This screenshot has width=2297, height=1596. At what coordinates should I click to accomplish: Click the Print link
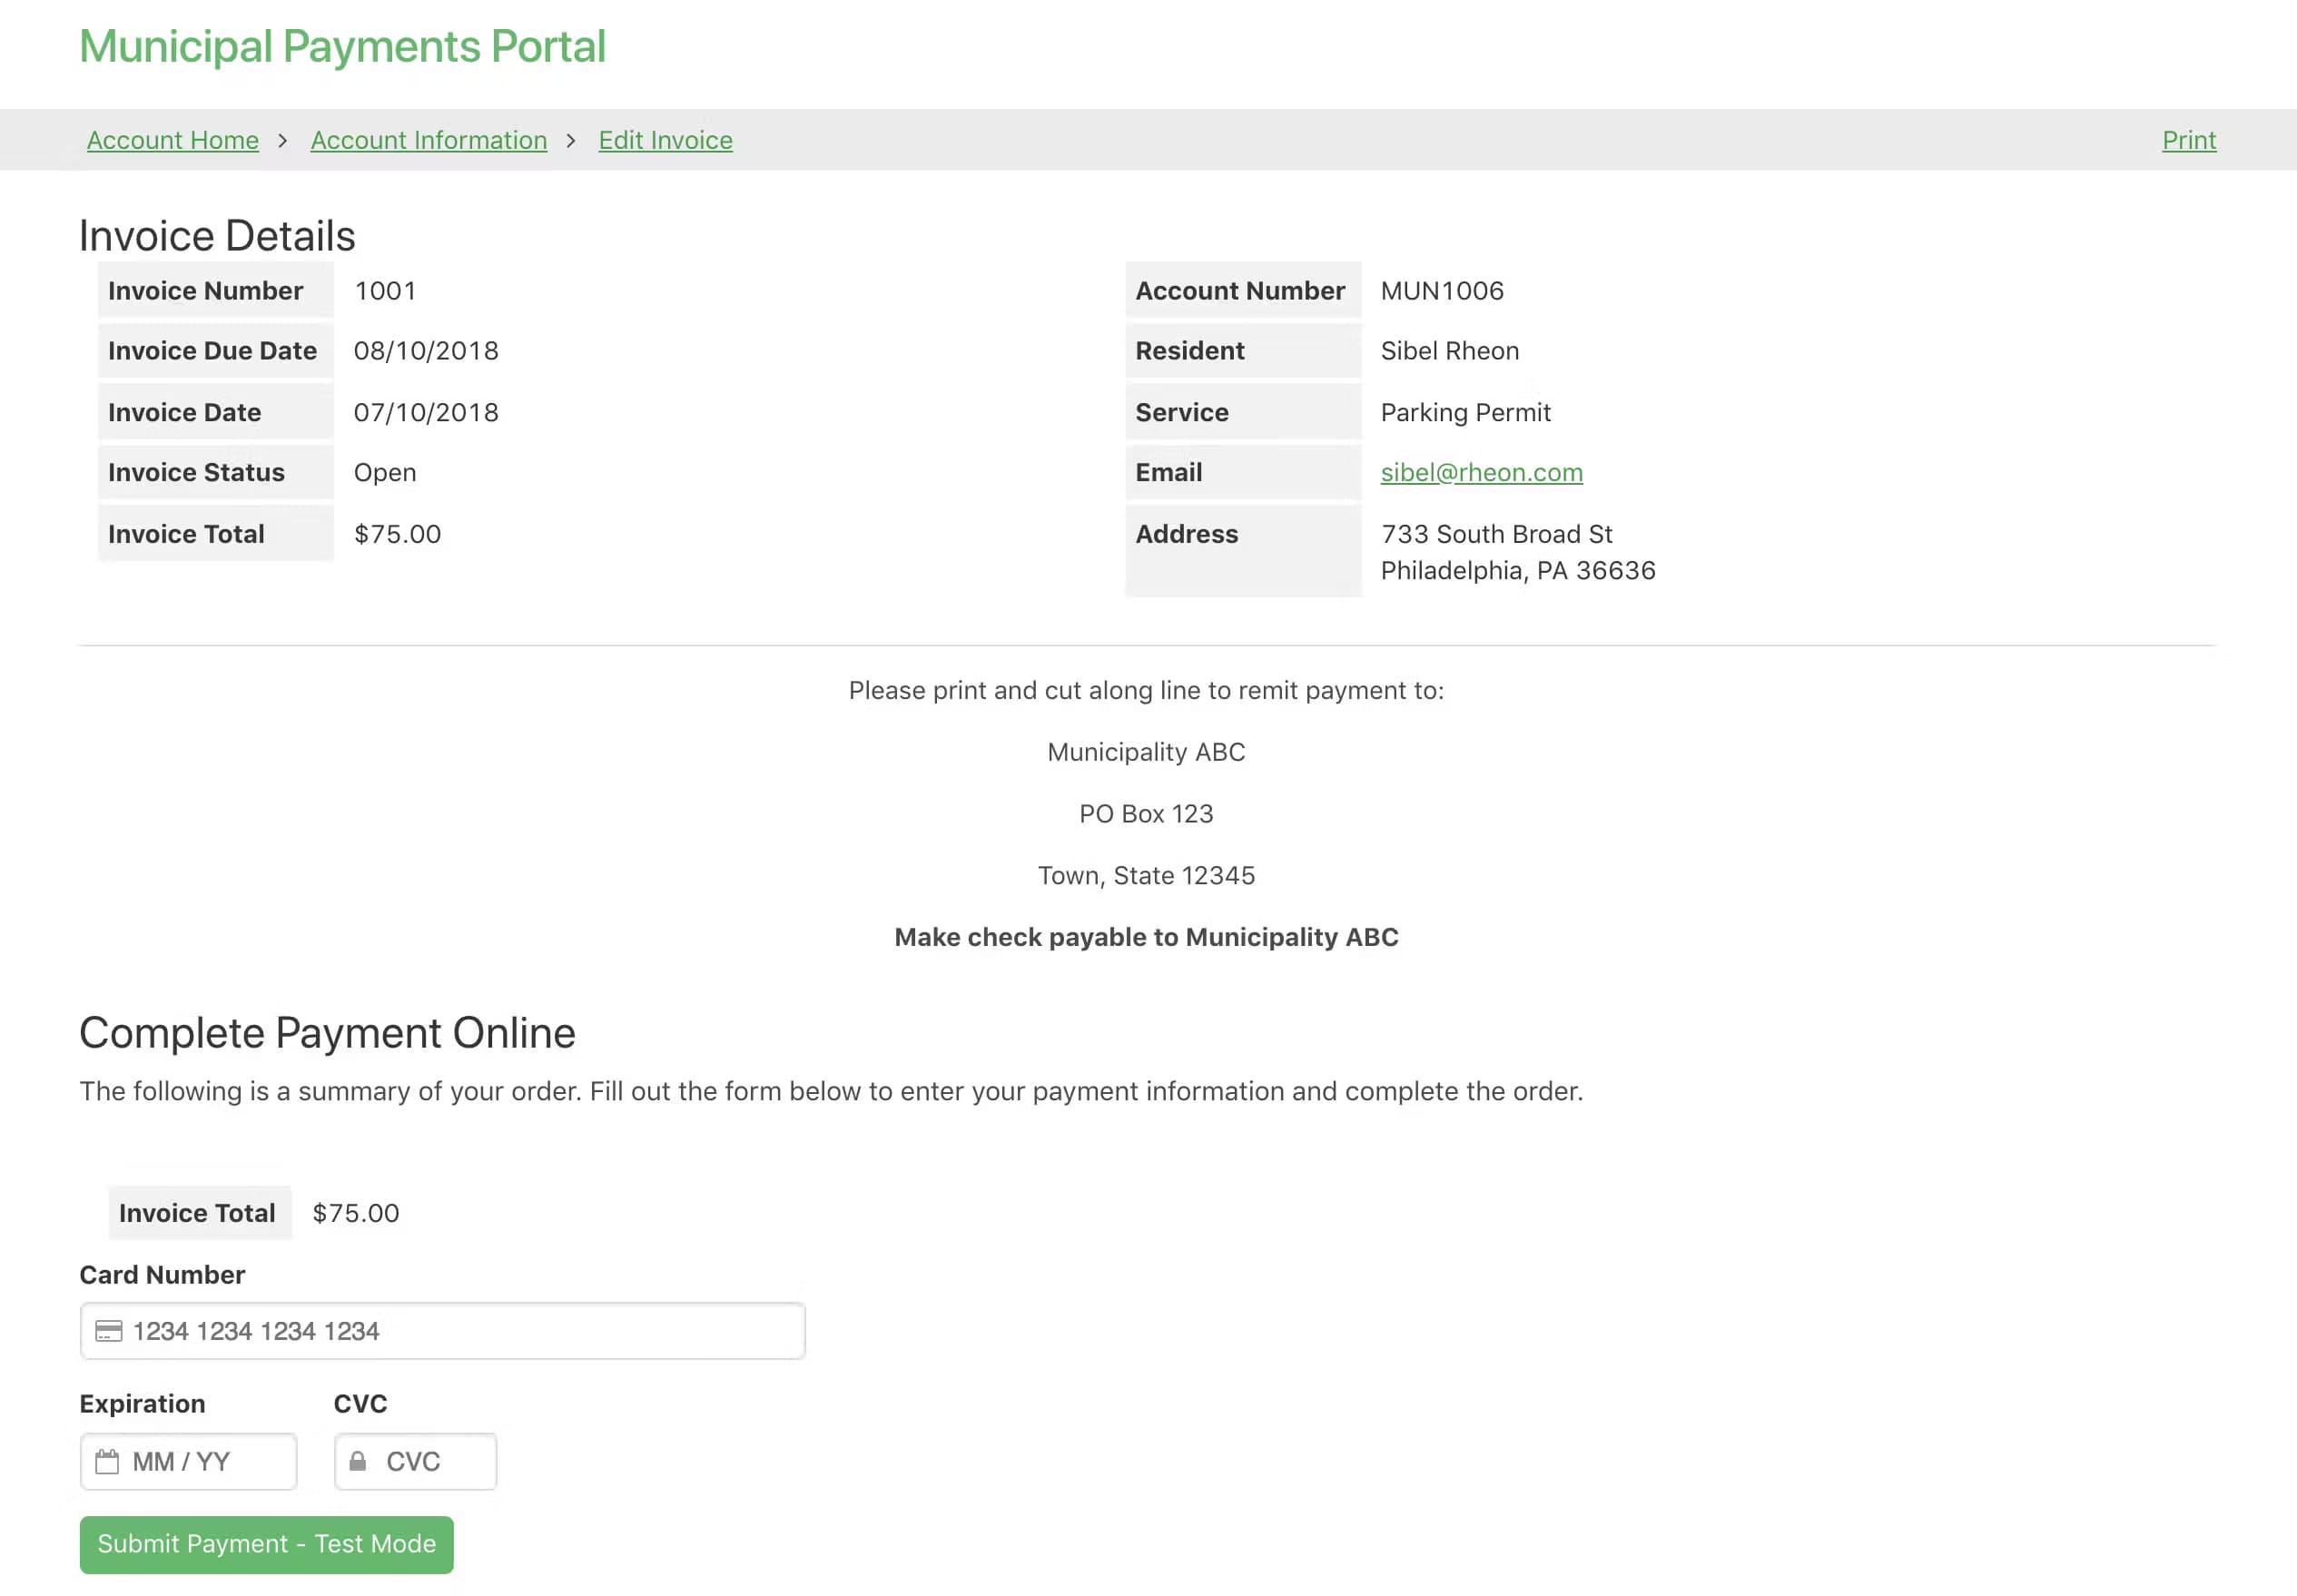(2188, 140)
